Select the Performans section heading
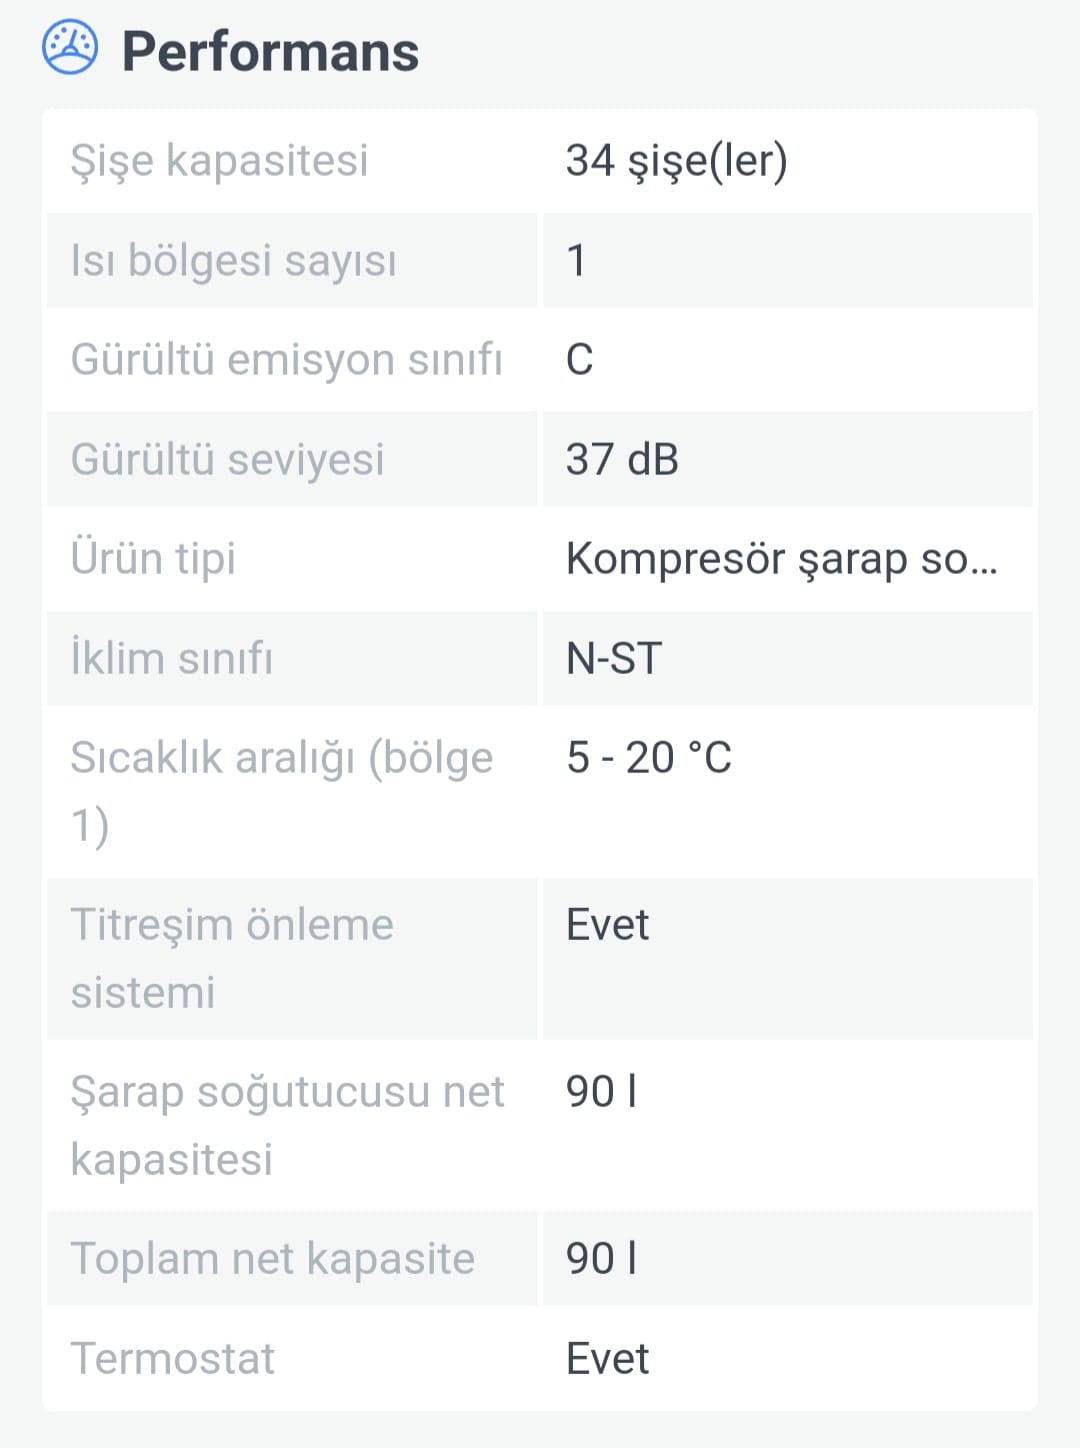Image resolution: width=1080 pixels, height=1448 pixels. coord(270,51)
